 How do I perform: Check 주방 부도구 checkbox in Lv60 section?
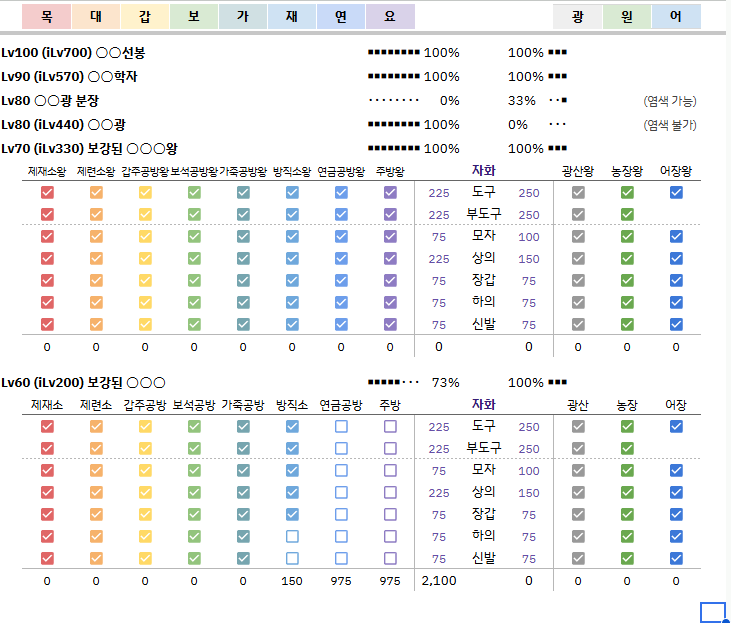(x=390, y=449)
